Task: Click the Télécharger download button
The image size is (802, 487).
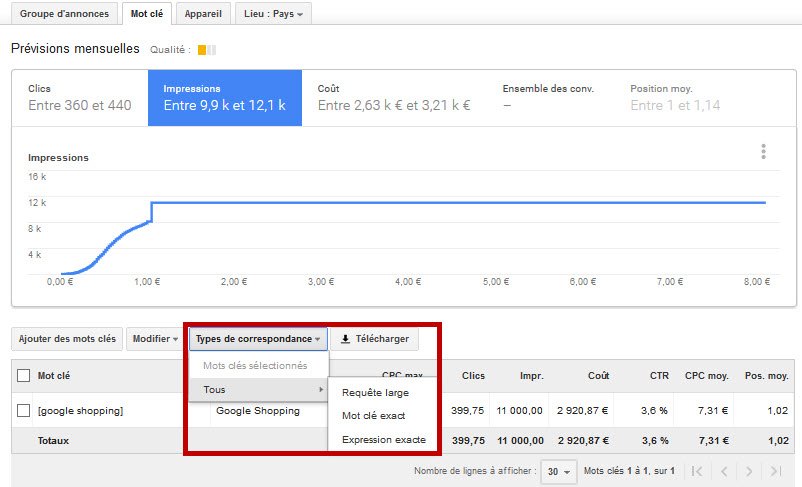Action: (x=374, y=339)
